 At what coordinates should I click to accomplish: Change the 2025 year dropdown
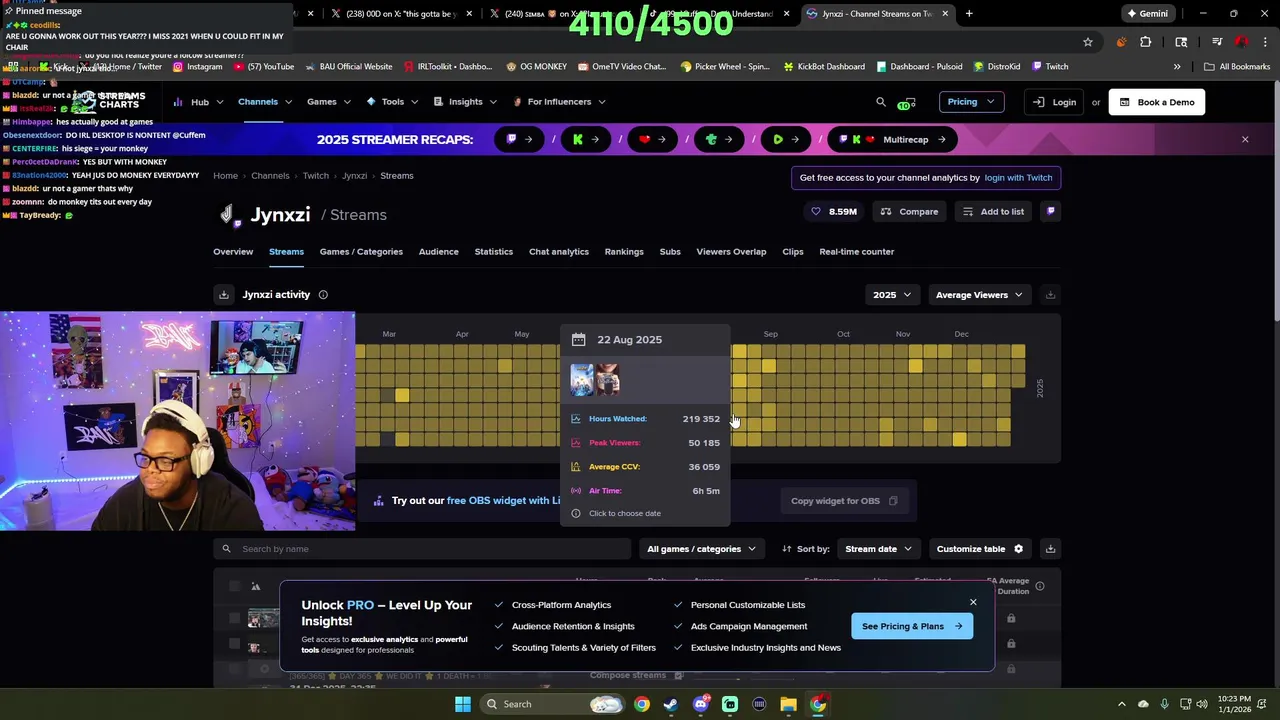click(x=892, y=295)
